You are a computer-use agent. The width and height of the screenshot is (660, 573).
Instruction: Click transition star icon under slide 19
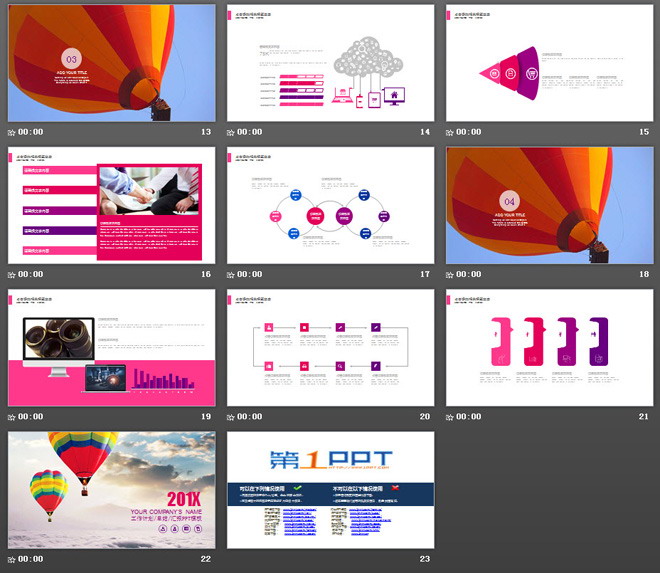[x=12, y=417]
